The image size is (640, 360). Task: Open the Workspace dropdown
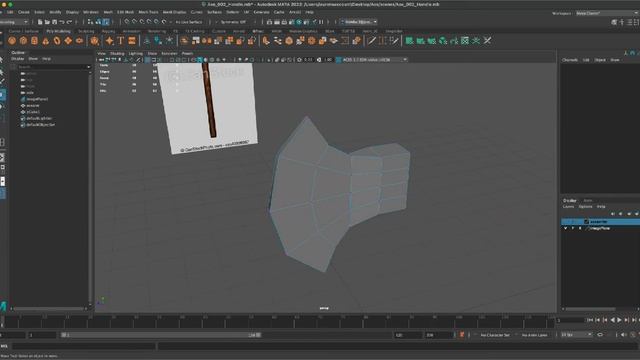pyautogui.click(x=607, y=13)
